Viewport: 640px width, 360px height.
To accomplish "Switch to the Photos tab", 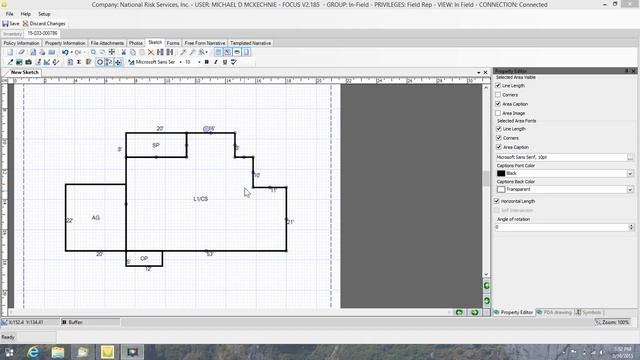I will (136, 43).
